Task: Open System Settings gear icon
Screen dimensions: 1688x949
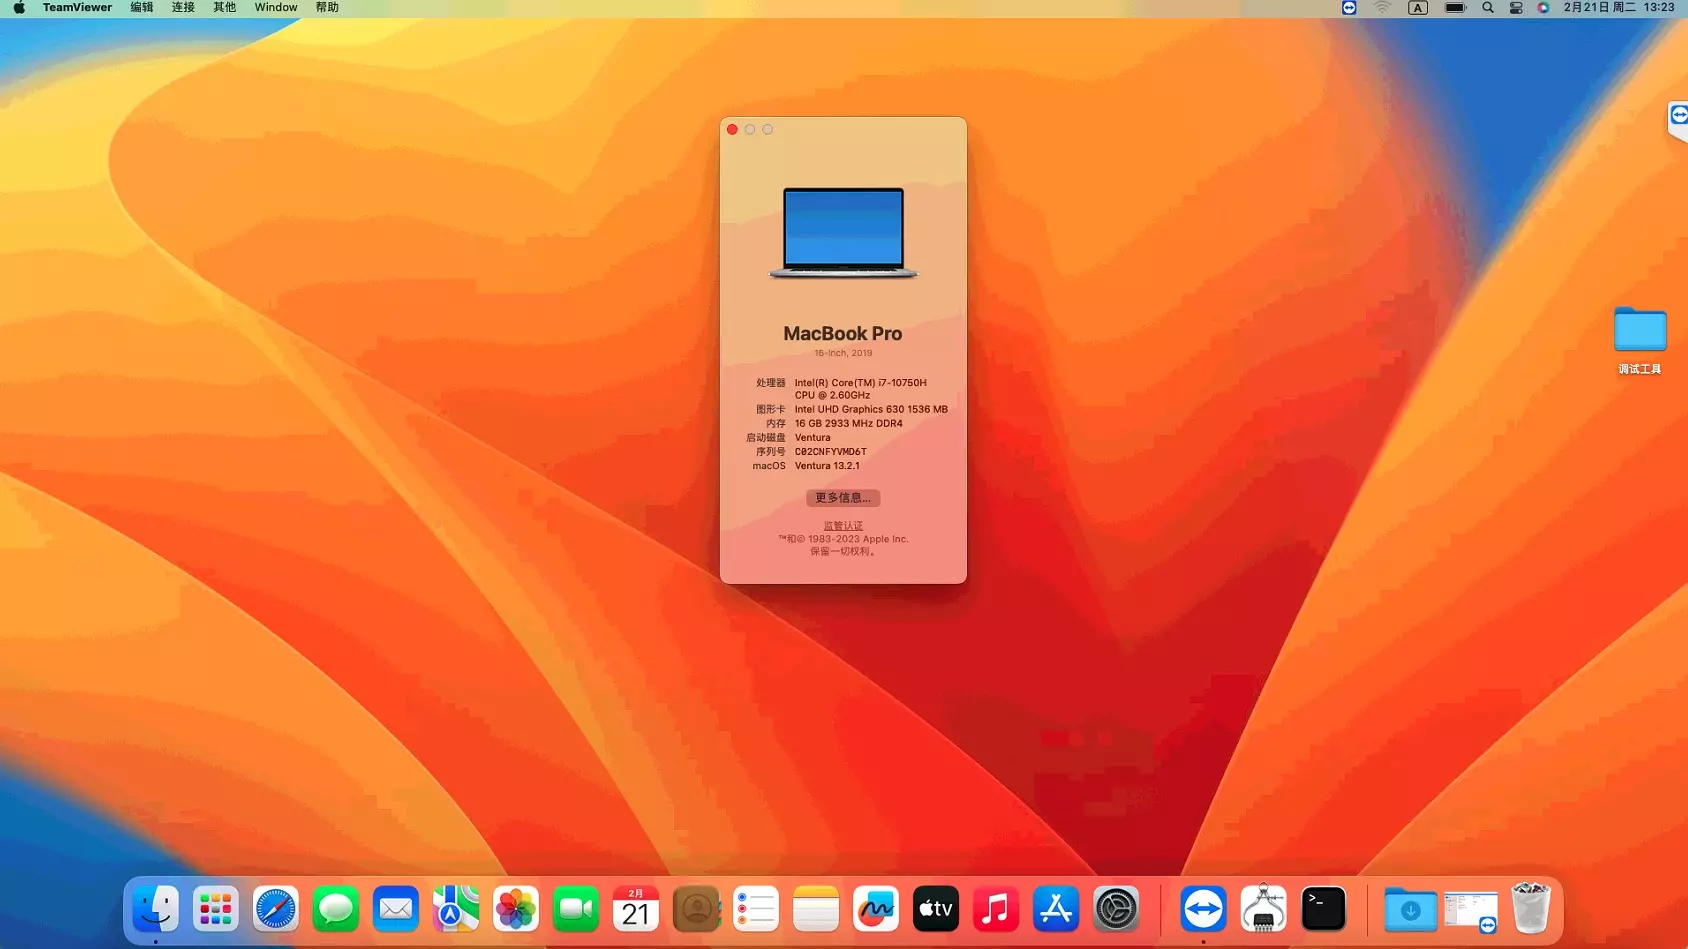Action: point(1116,909)
